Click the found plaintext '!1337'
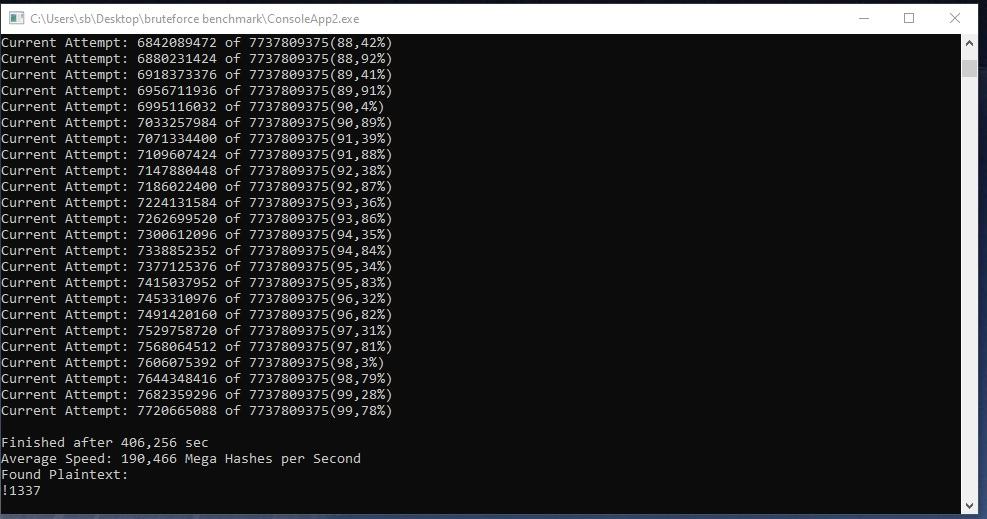 coord(21,491)
